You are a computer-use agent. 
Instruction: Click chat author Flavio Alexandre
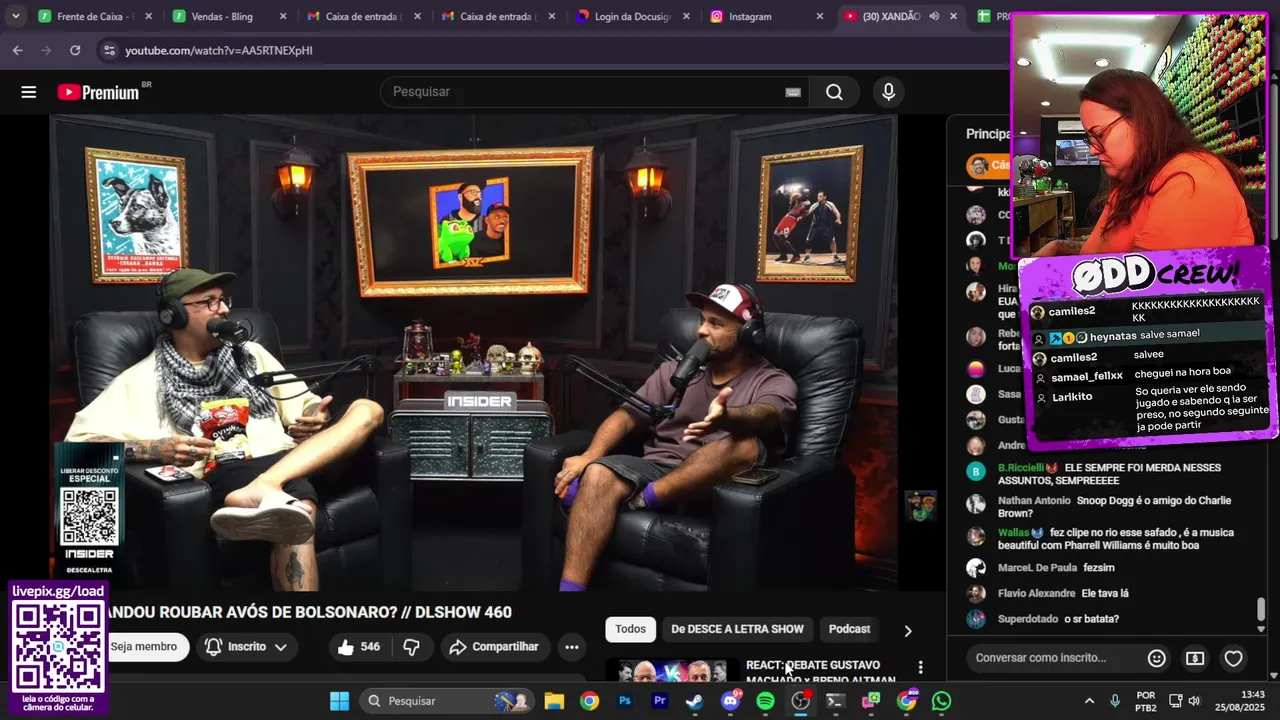(1037, 594)
